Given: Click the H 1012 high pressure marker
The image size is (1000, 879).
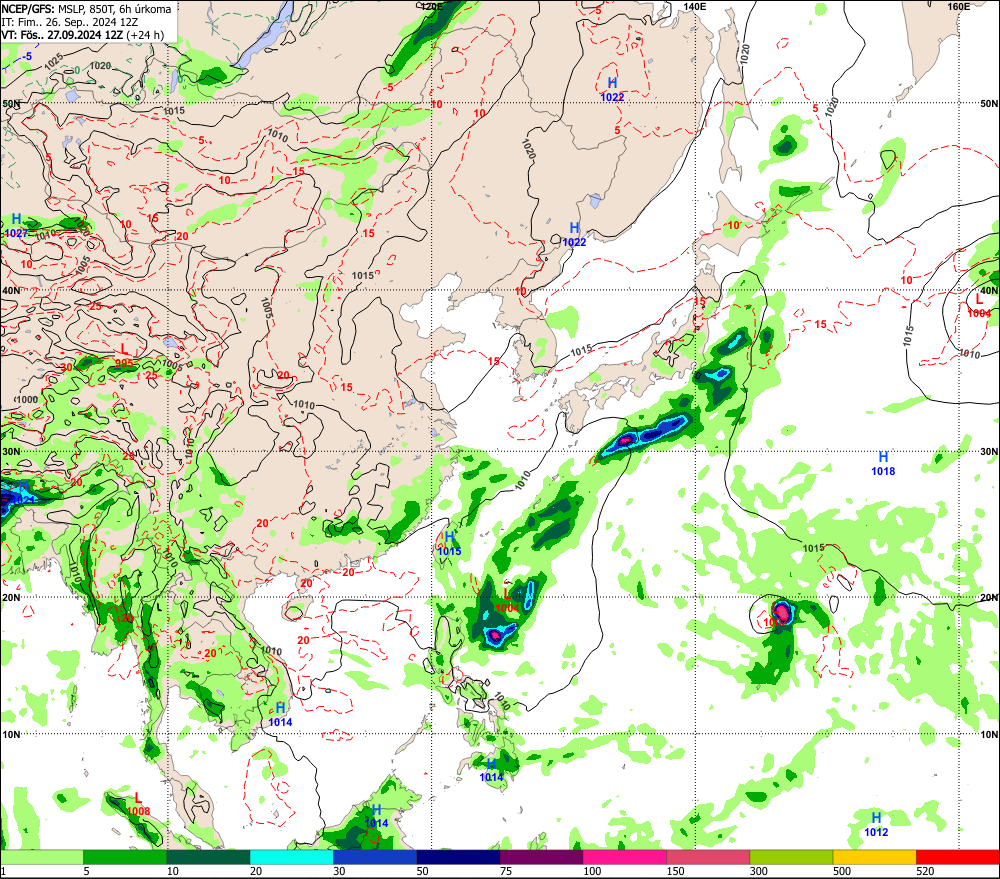Looking at the screenshot, I should pos(876,825).
